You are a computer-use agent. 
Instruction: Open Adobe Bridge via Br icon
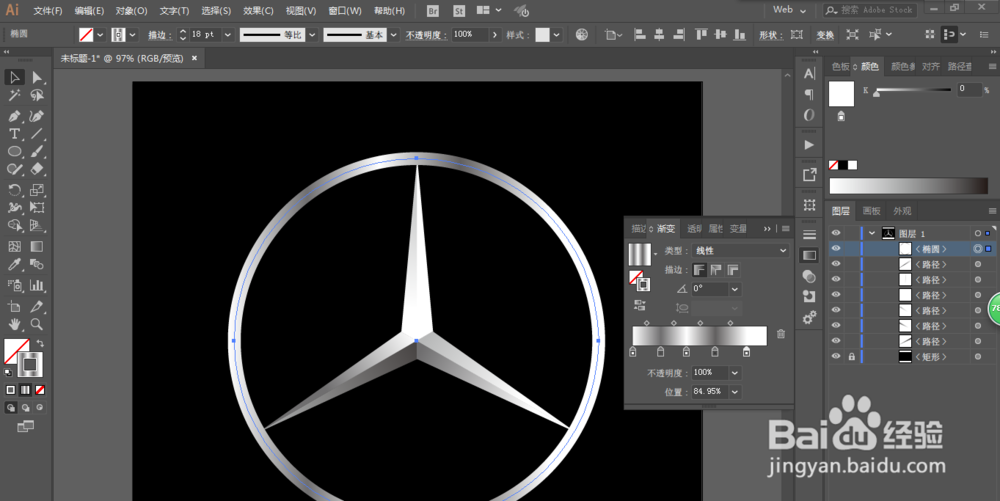pyautogui.click(x=432, y=11)
